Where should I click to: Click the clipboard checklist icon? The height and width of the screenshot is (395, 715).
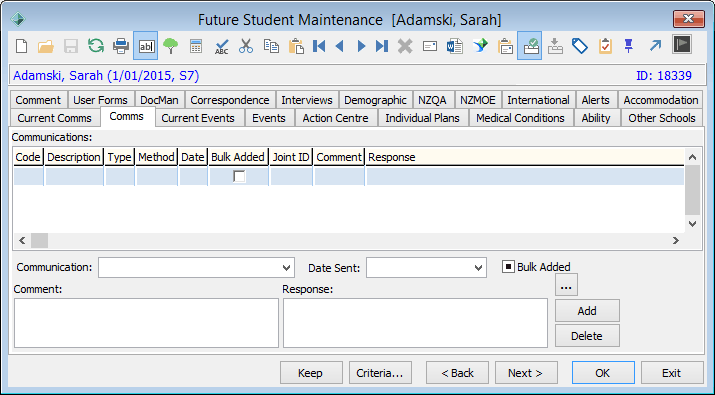pos(605,46)
